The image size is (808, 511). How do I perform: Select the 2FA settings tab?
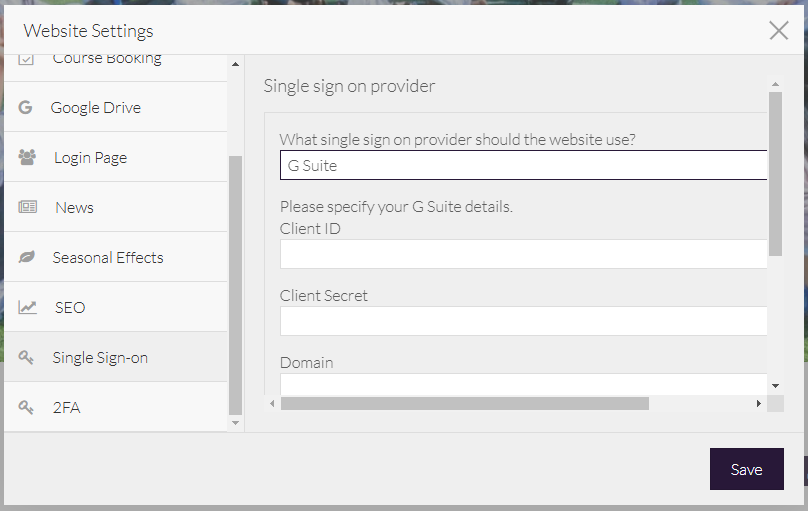pyautogui.click(x=66, y=407)
